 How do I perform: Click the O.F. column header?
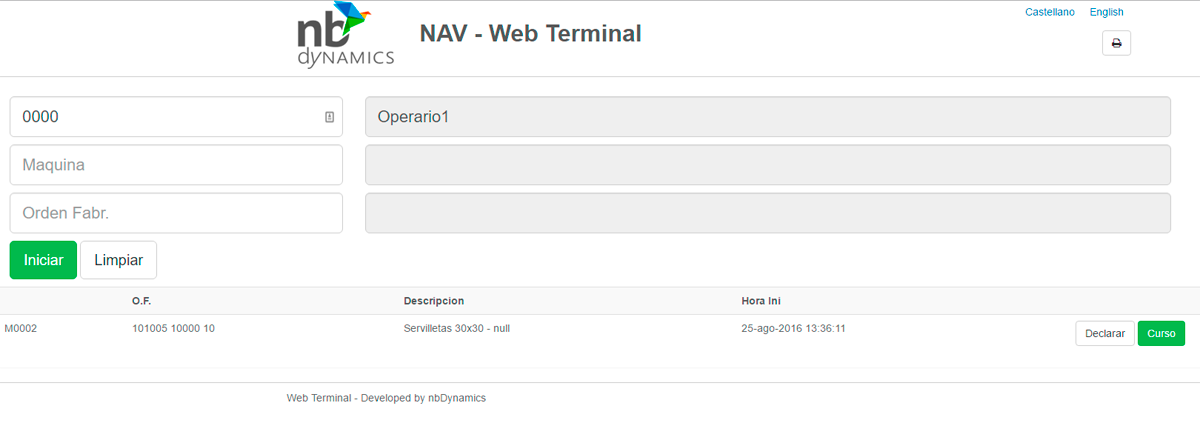(141, 301)
